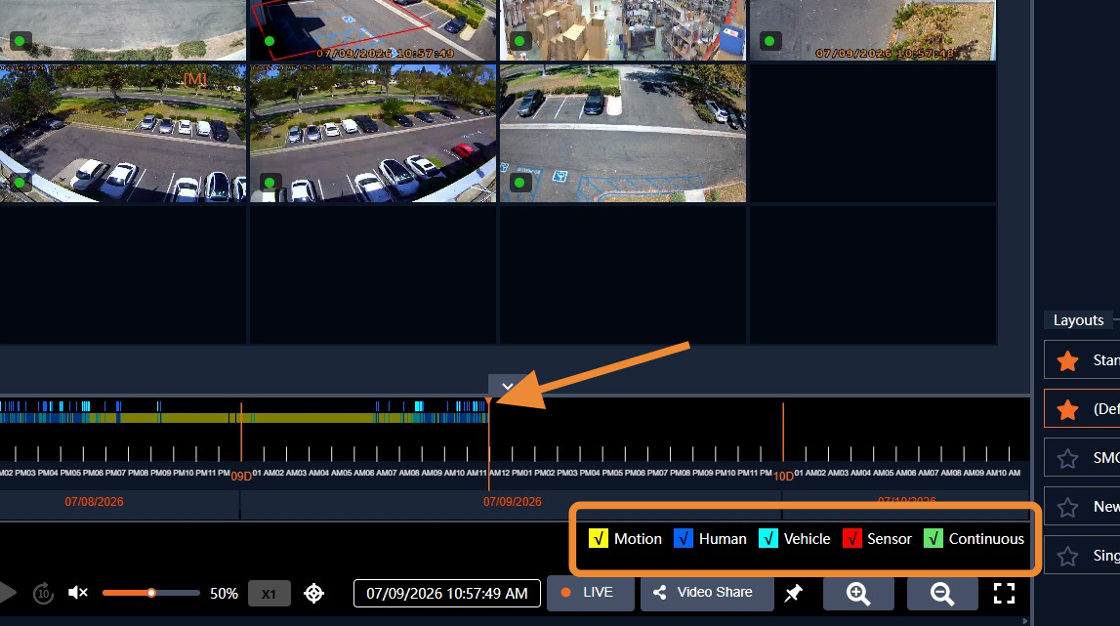Select the layout starting with SMC
Image resolution: width=1120 pixels, height=626 pixels.
point(1082,457)
